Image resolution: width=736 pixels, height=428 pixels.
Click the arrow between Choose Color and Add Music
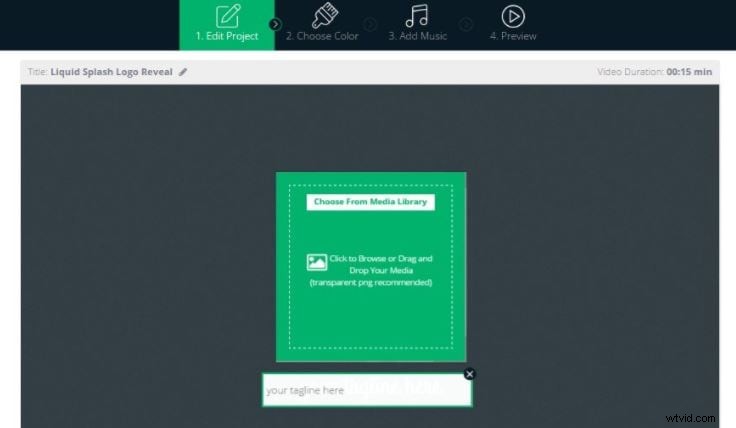click(x=371, y=24)
